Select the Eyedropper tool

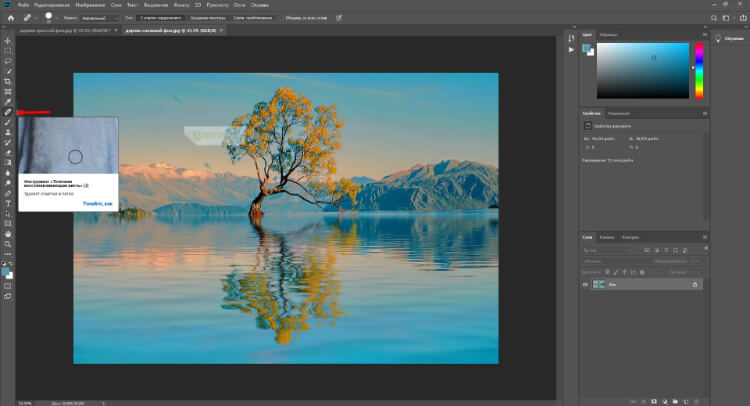[8, 102]
